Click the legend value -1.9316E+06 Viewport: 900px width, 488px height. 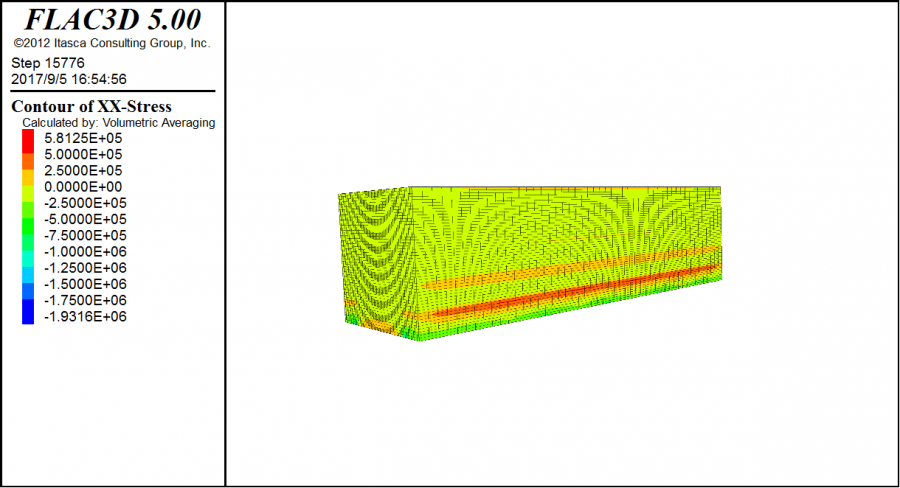coord(85,316)
